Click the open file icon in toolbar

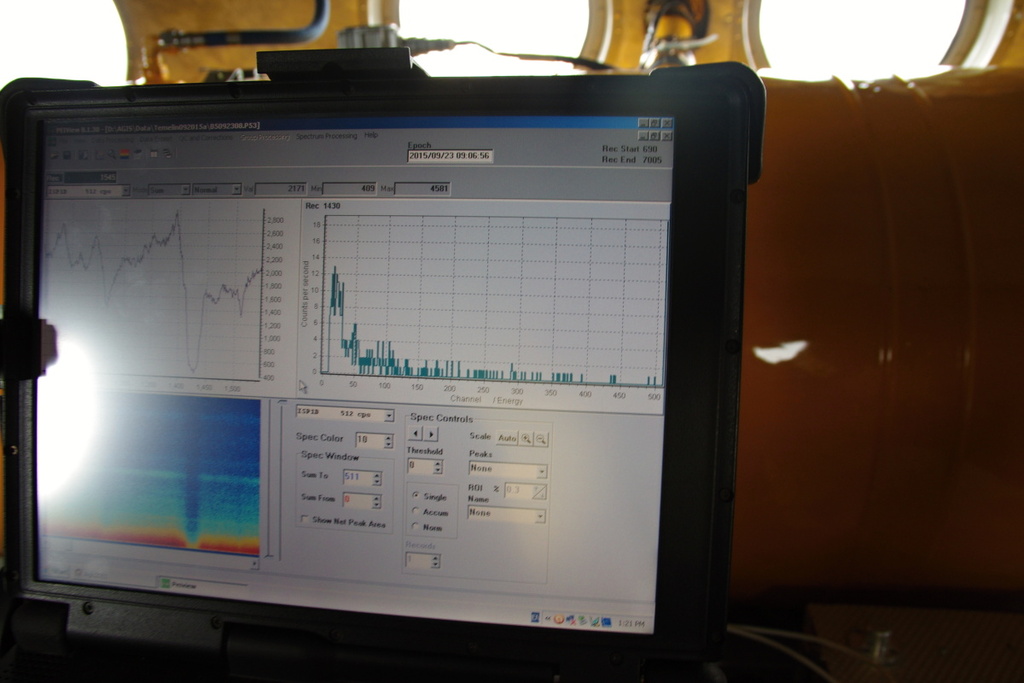(x=54, y=154)
